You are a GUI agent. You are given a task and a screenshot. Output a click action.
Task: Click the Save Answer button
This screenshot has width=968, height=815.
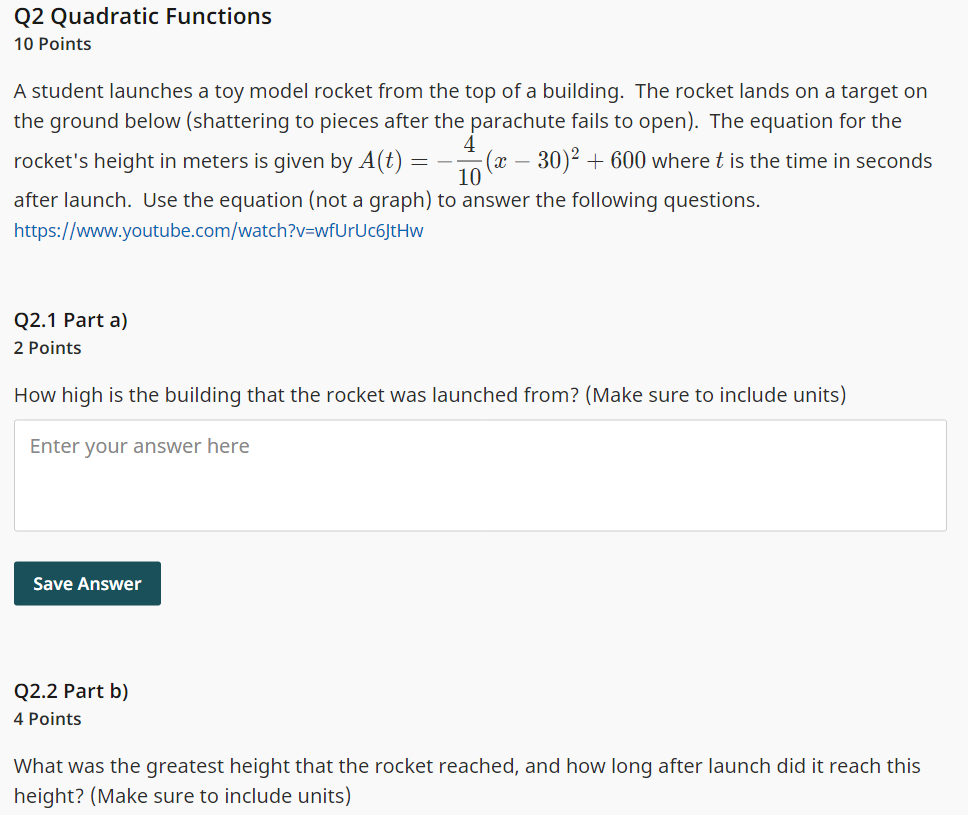(87, 583)
